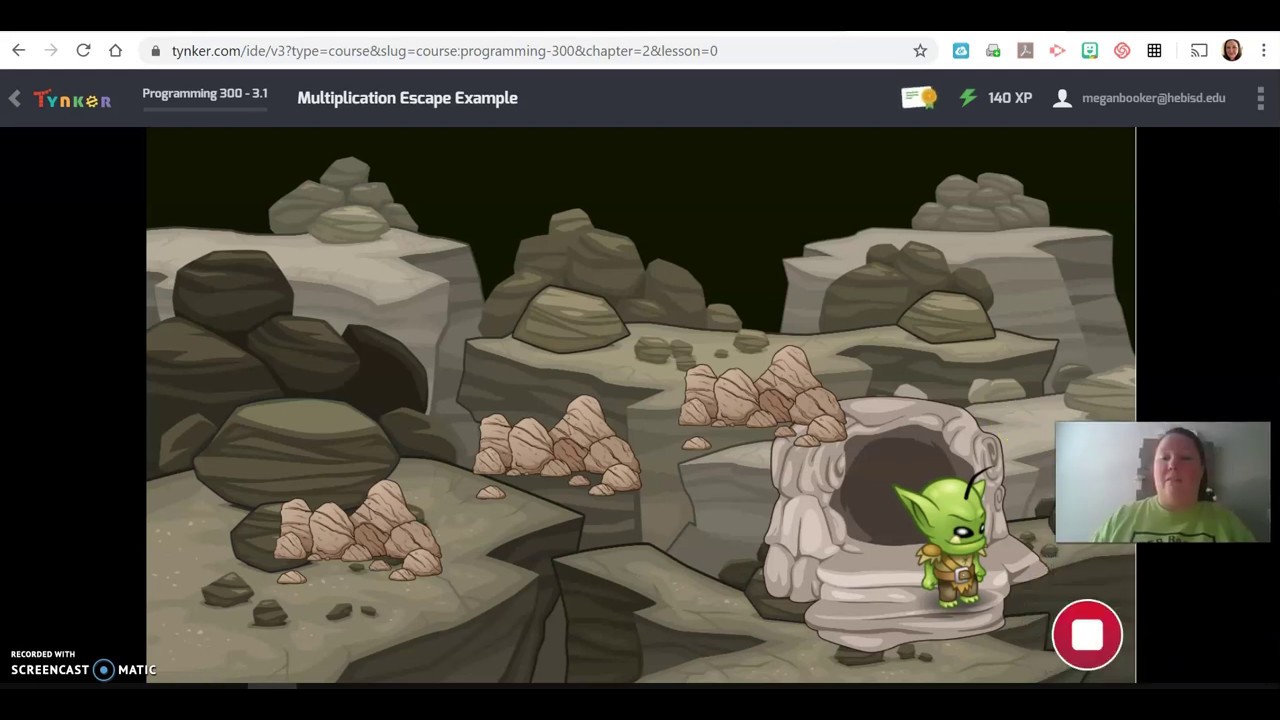
Task: Go to browser home page
Action: click(x=116, y=50)
